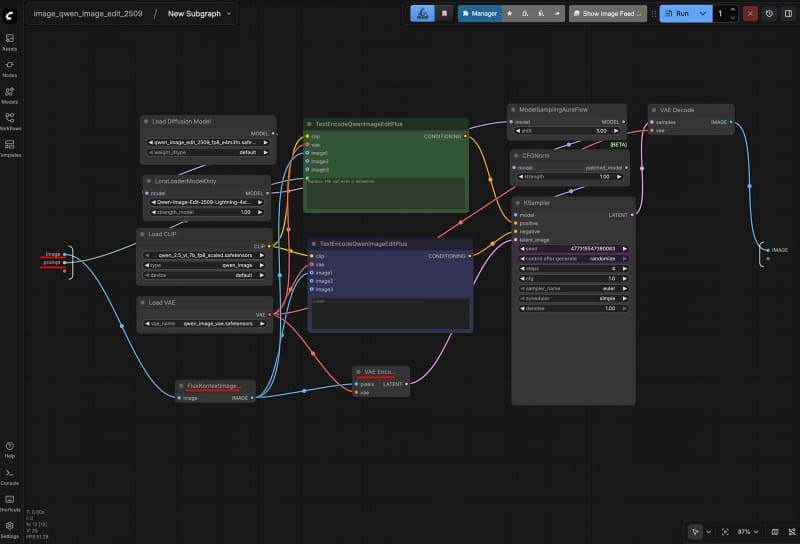
Task: Toggle the Console panel
Action: [10, 477]
